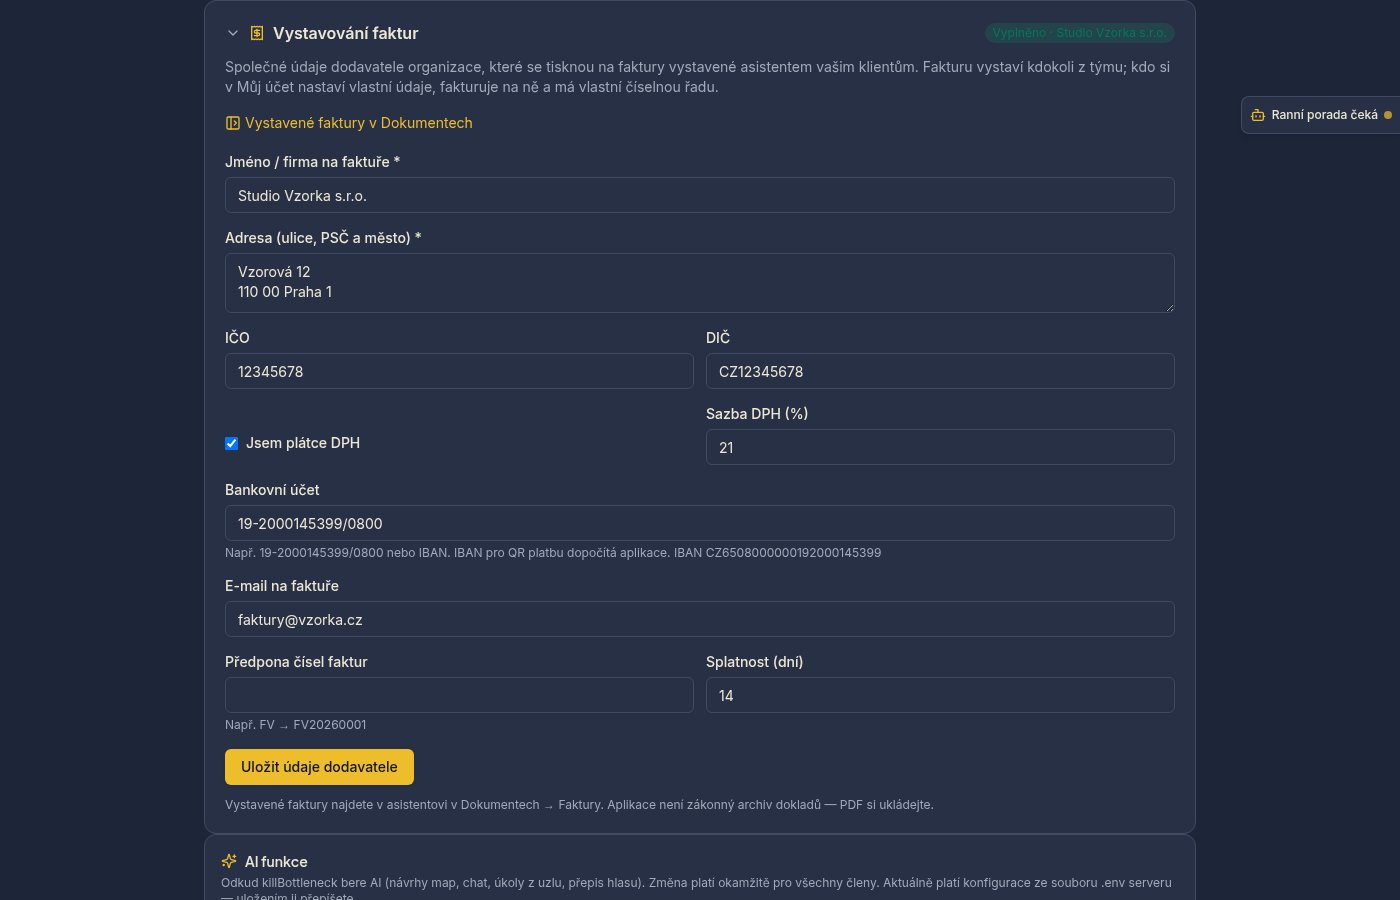Click the robot icon in Ranní porada pill
This screenshot has width=1400, height=900.
(1258, 115)
